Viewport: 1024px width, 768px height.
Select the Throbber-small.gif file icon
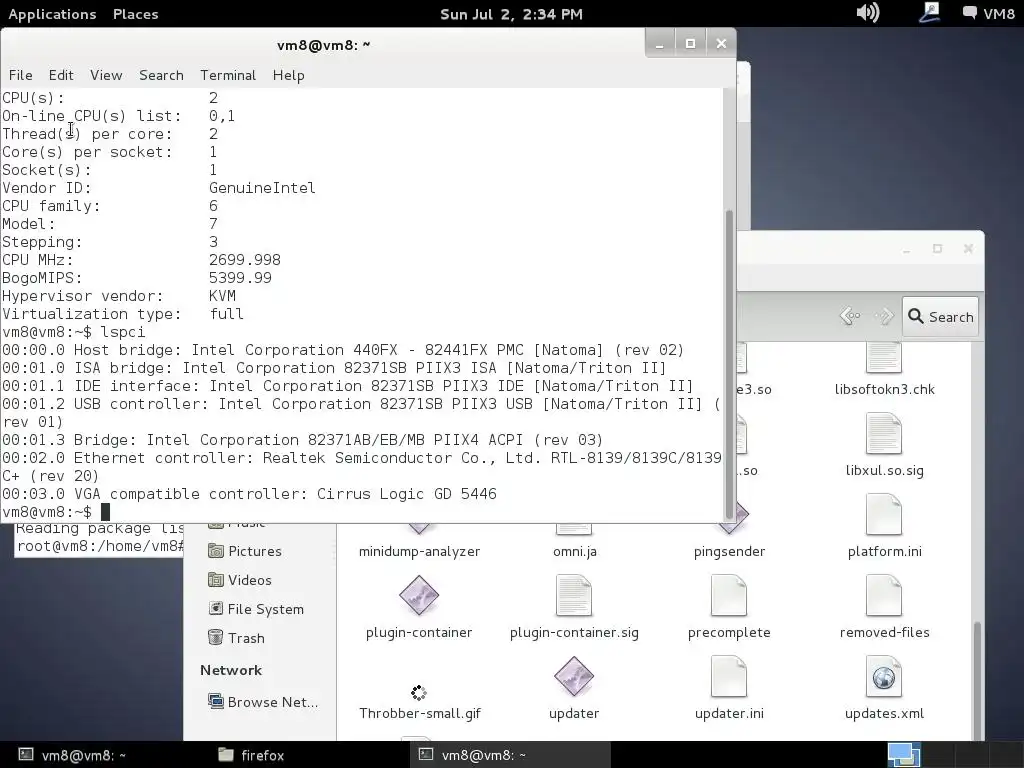tap(419, 692)
